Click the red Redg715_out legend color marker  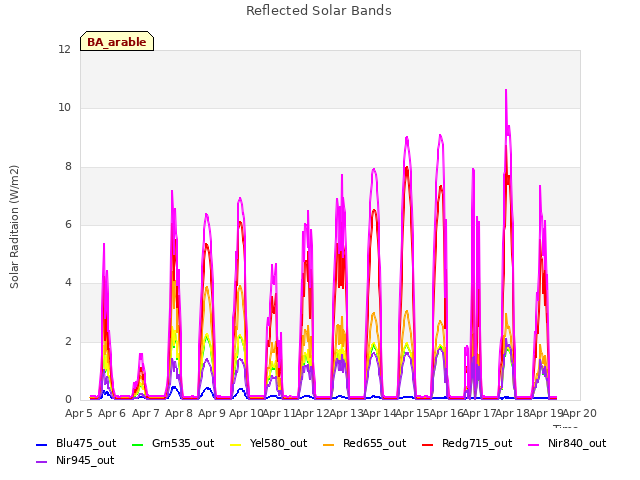point(427,444)
